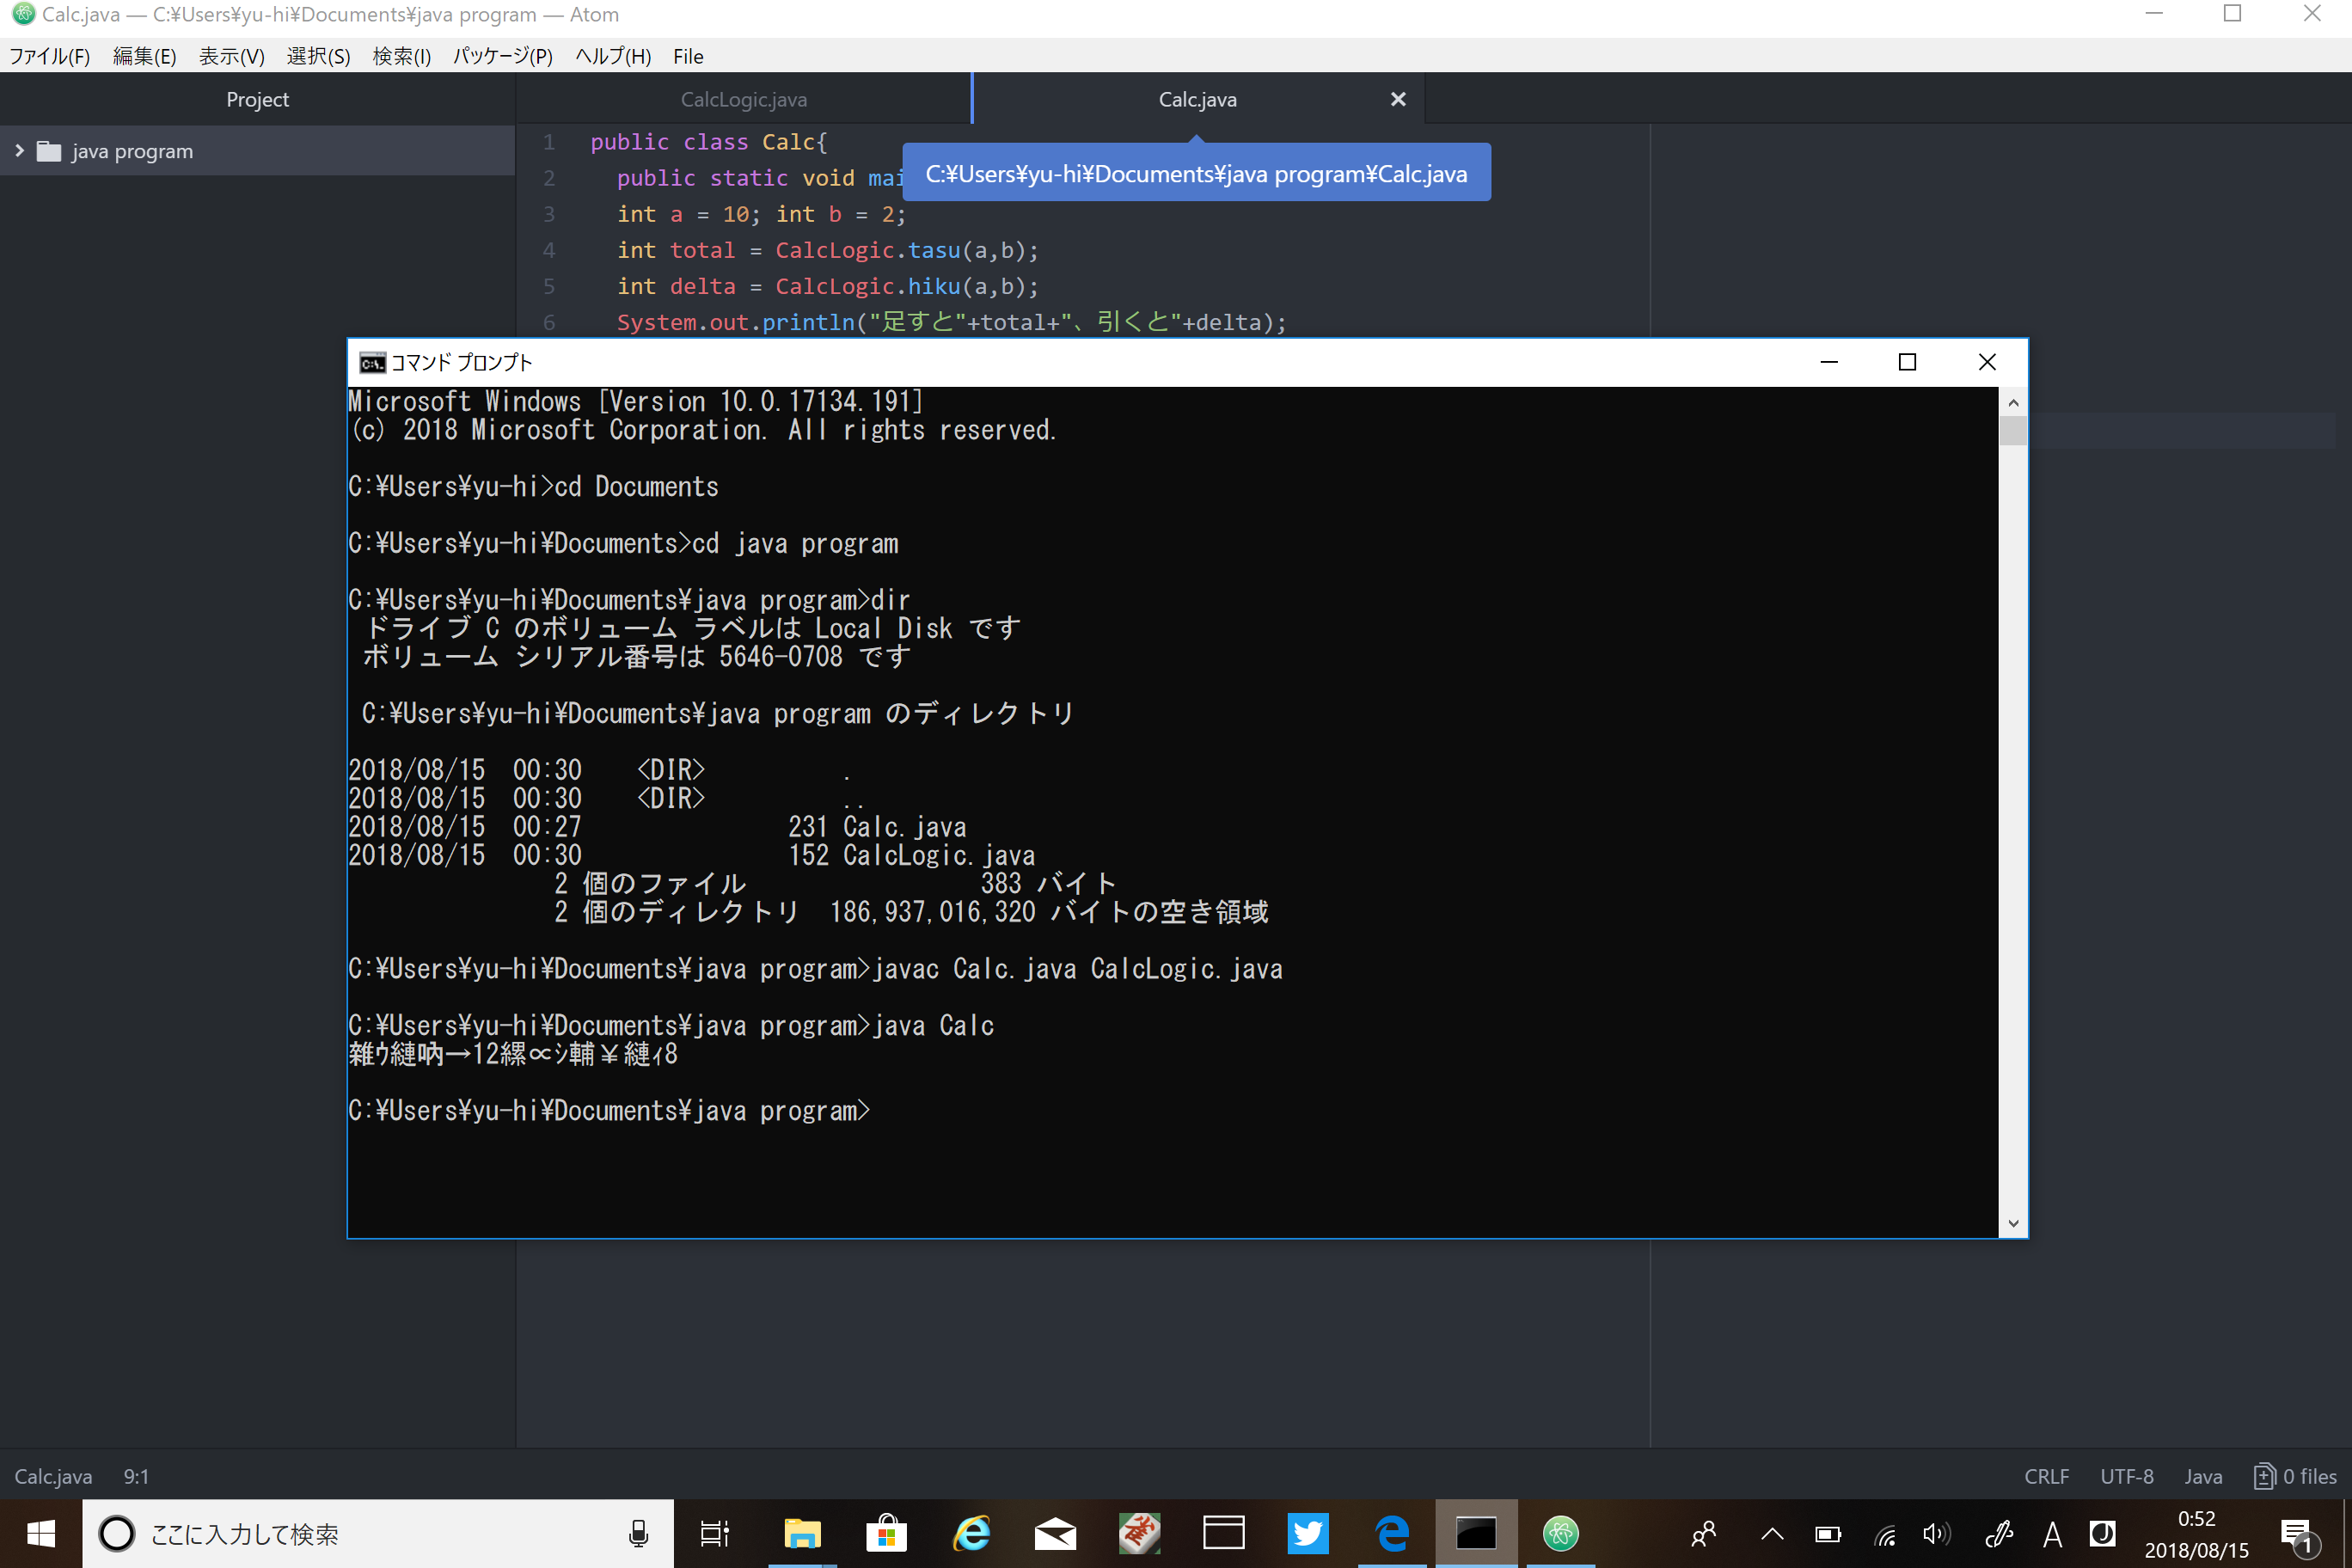The width and height of the screenshot is (2352, 1568).
Task: Open the ヘルプ(H) menu
Action: point(612,56)
